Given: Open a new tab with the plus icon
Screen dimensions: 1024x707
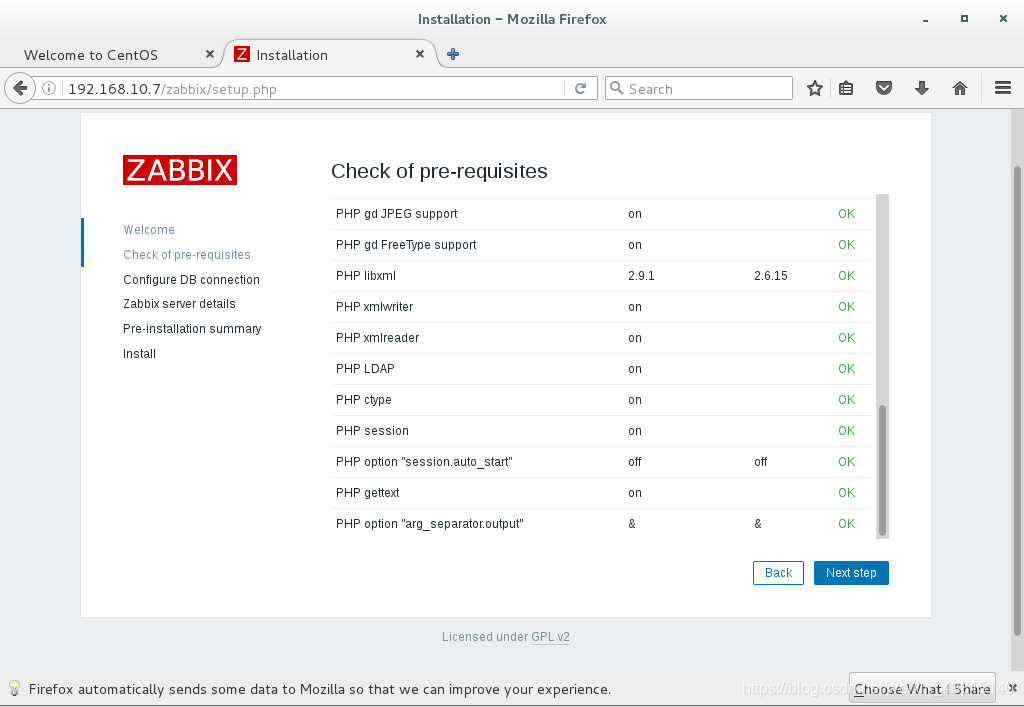Looking at the screenshot, I should 453,54.
